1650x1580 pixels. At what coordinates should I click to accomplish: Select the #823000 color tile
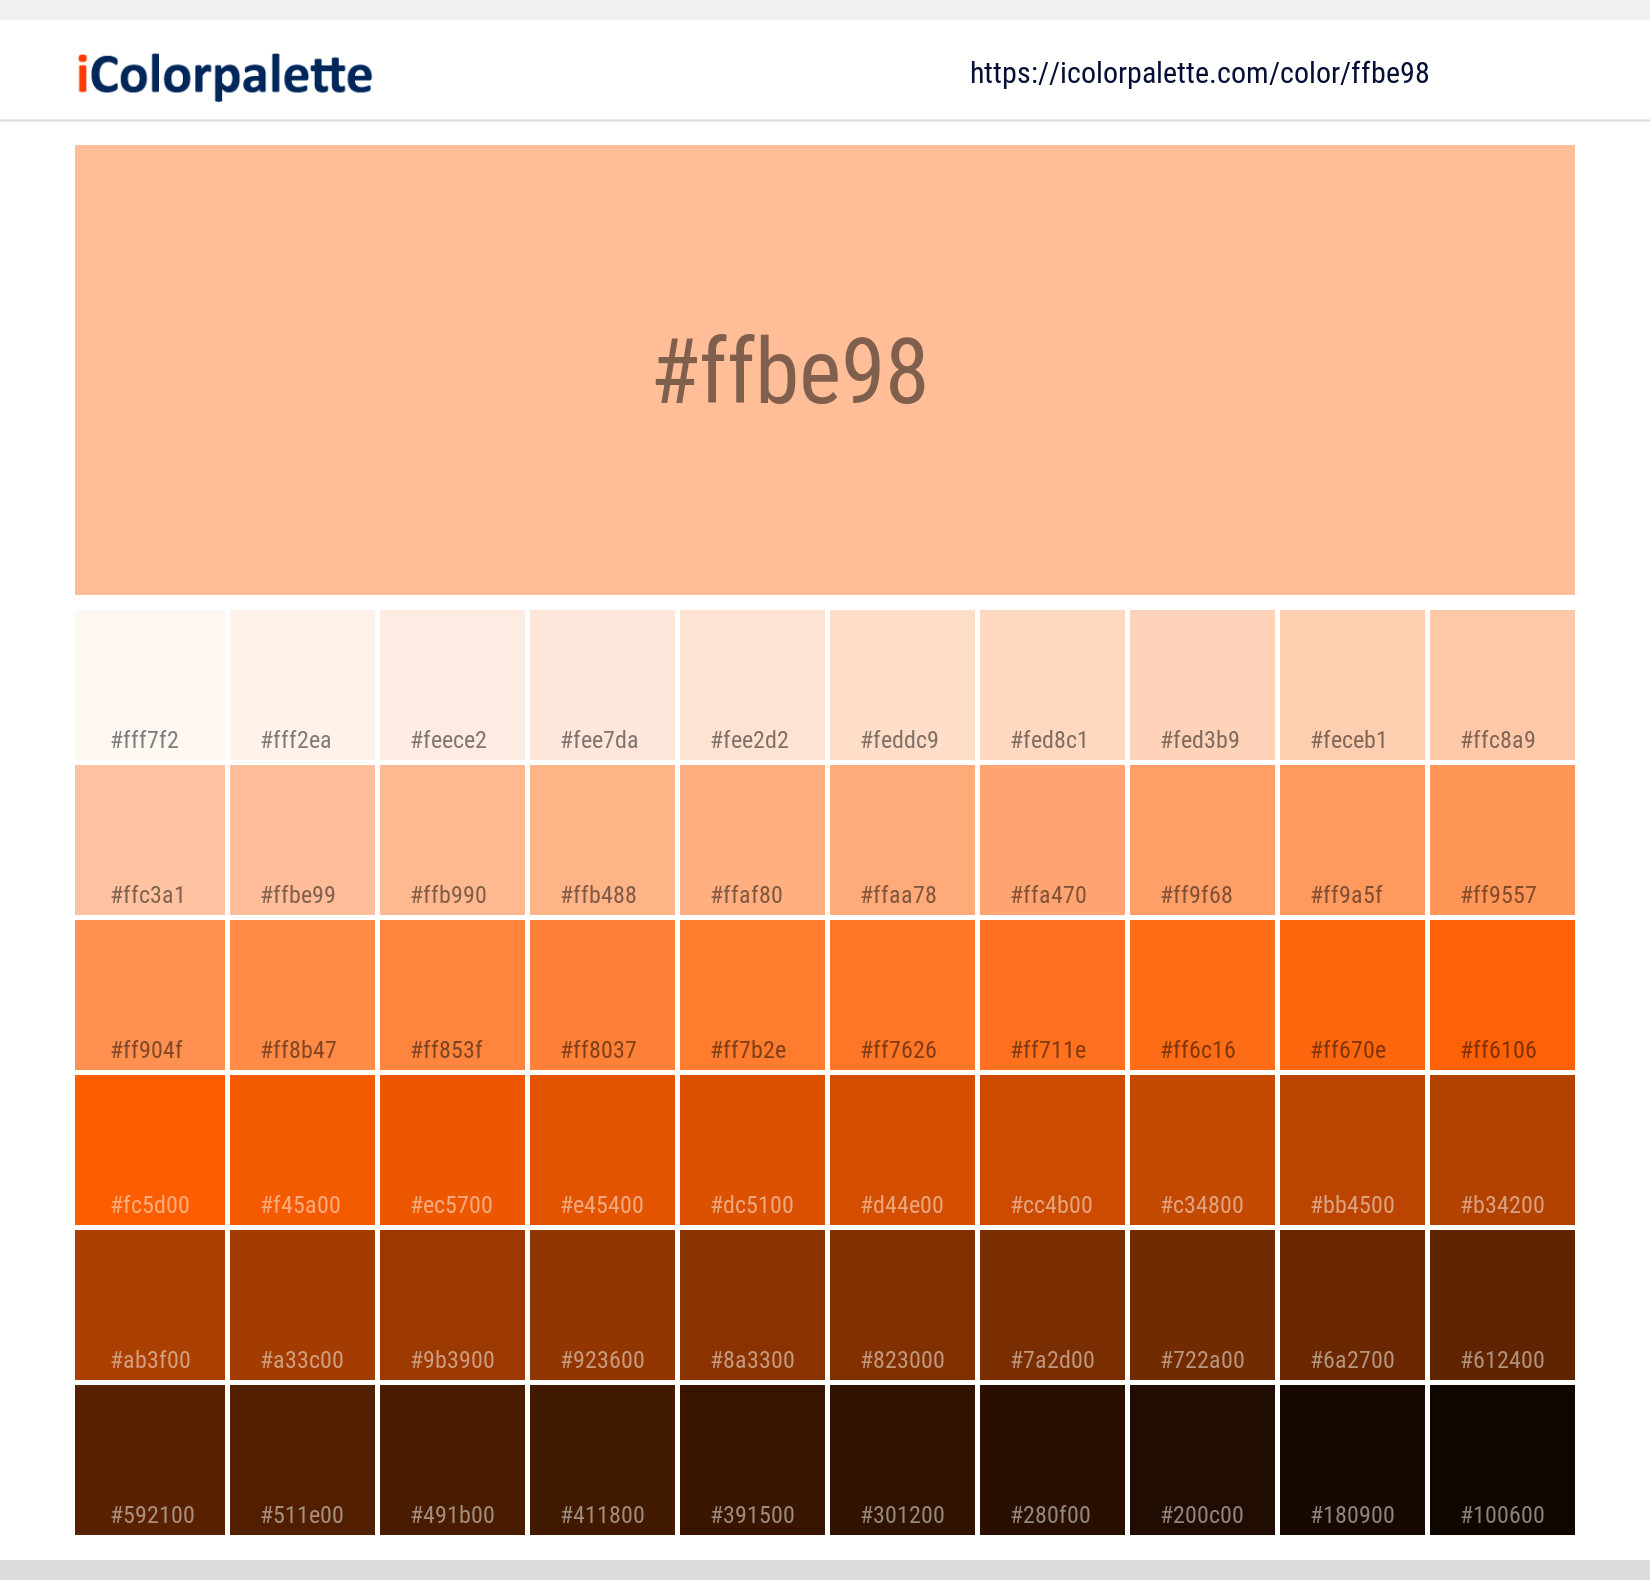[x=902, y=1305]
